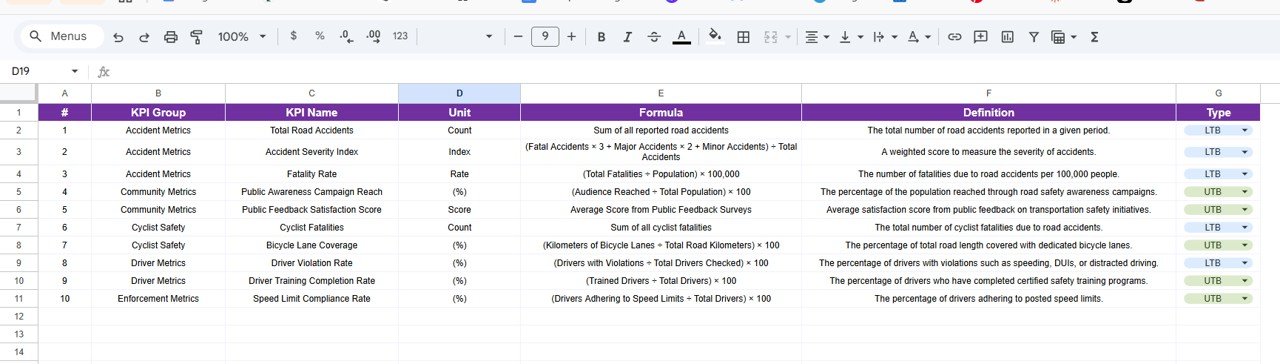The image size is (1280, 364).
Task: Insert a link with the chain icon
Action: (954, 37)
